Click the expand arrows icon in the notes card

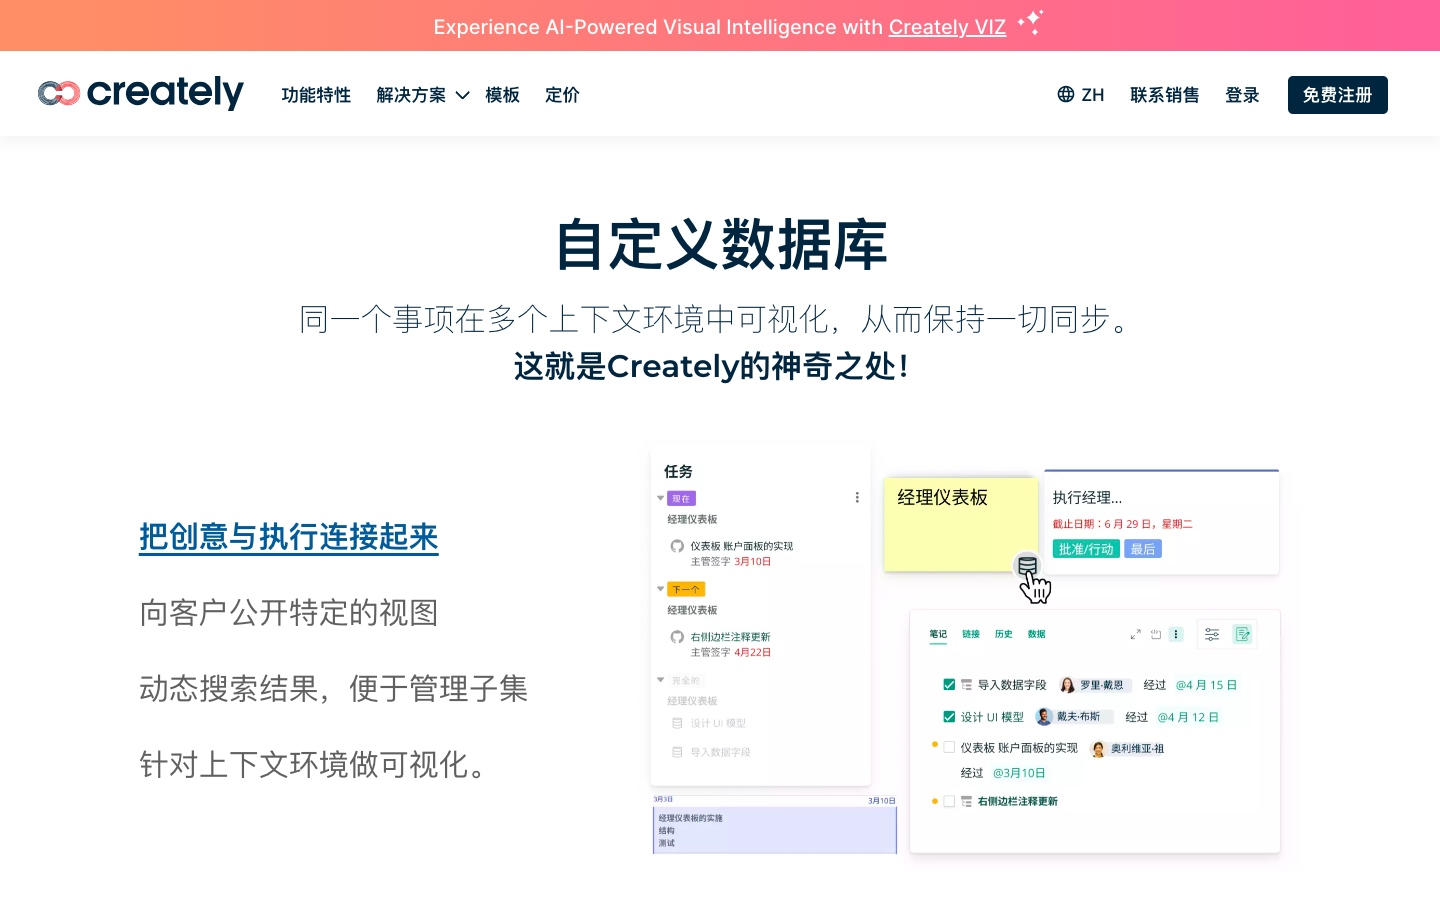click(x=1135, y=635)
